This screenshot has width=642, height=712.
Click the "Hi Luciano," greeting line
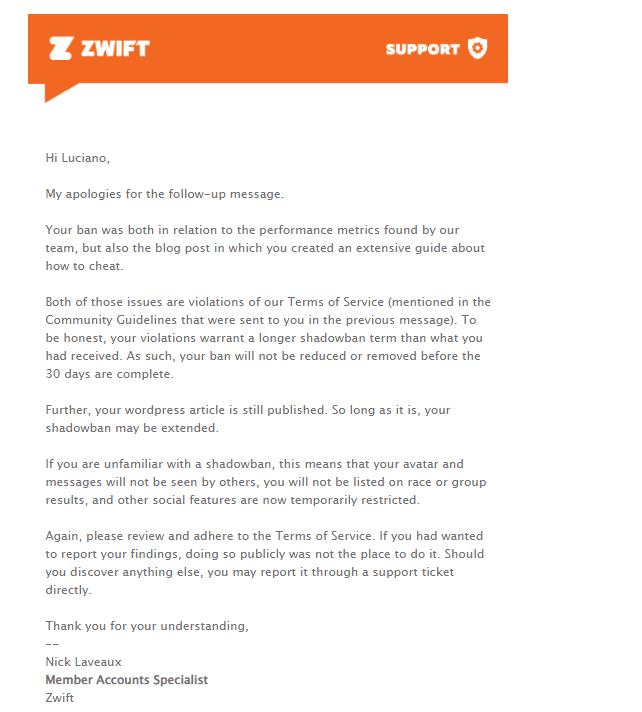coord(78,158)
